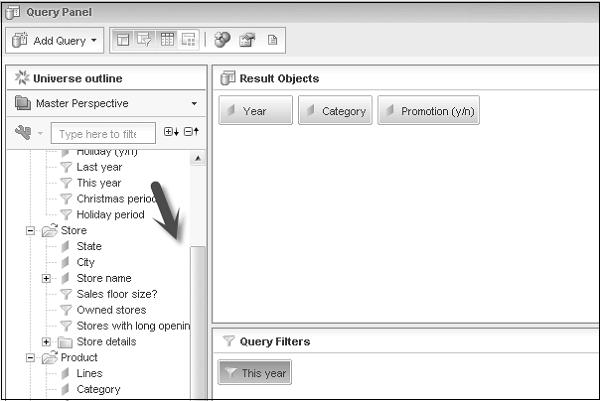Click the Last year filter funnel icon
The height and width of the screenshot is (401, 600).
click(x=66, y=167)
